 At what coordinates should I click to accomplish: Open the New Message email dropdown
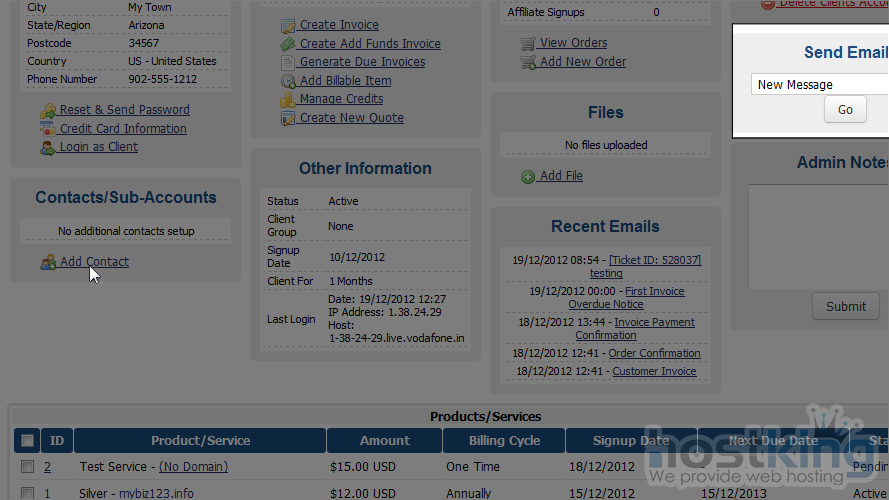[x=819, y=85]
